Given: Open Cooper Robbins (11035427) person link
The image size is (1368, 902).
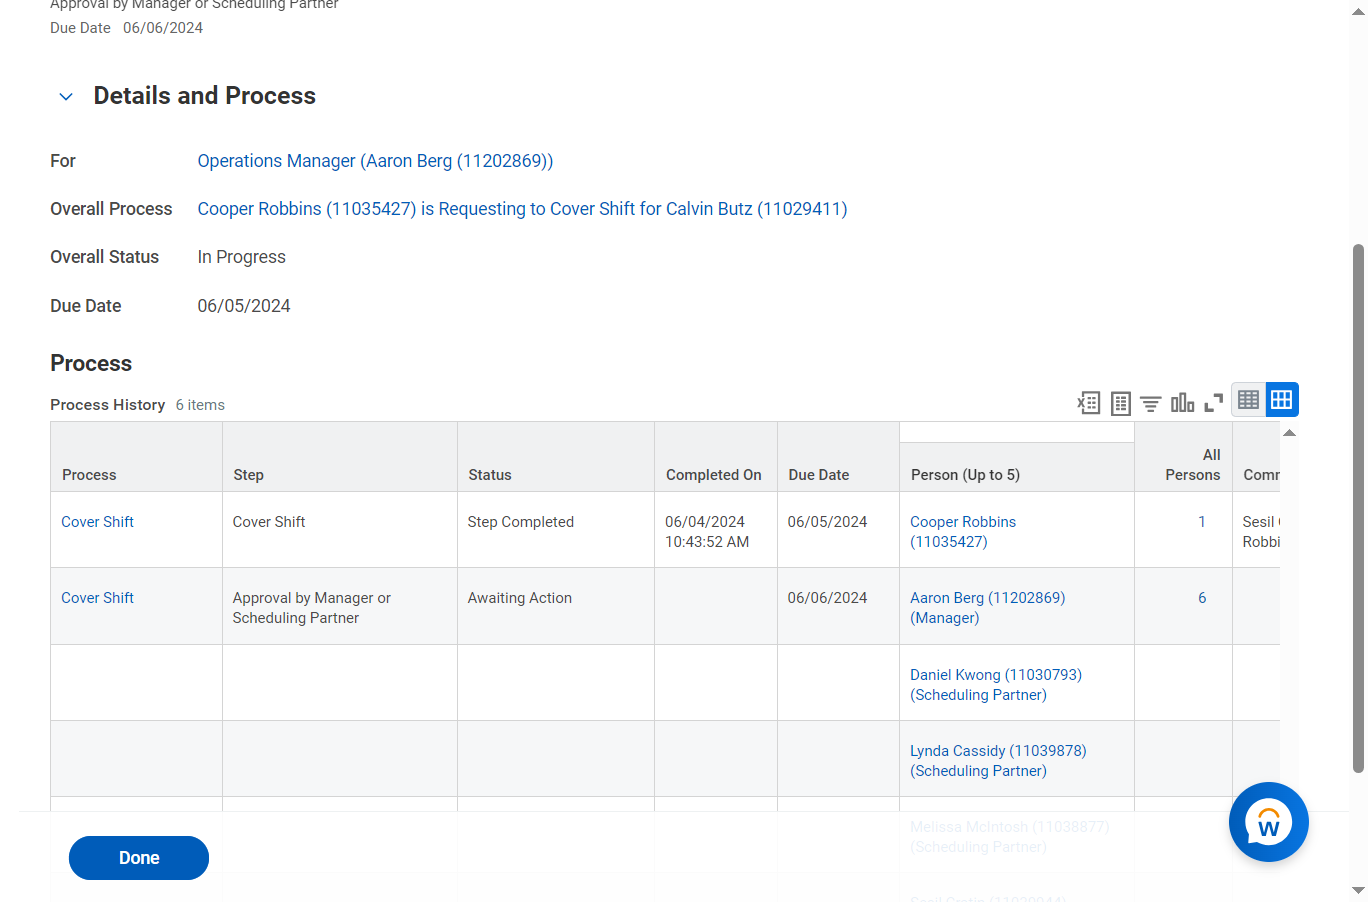Looking at the screenshot, I should coord(963,532).
